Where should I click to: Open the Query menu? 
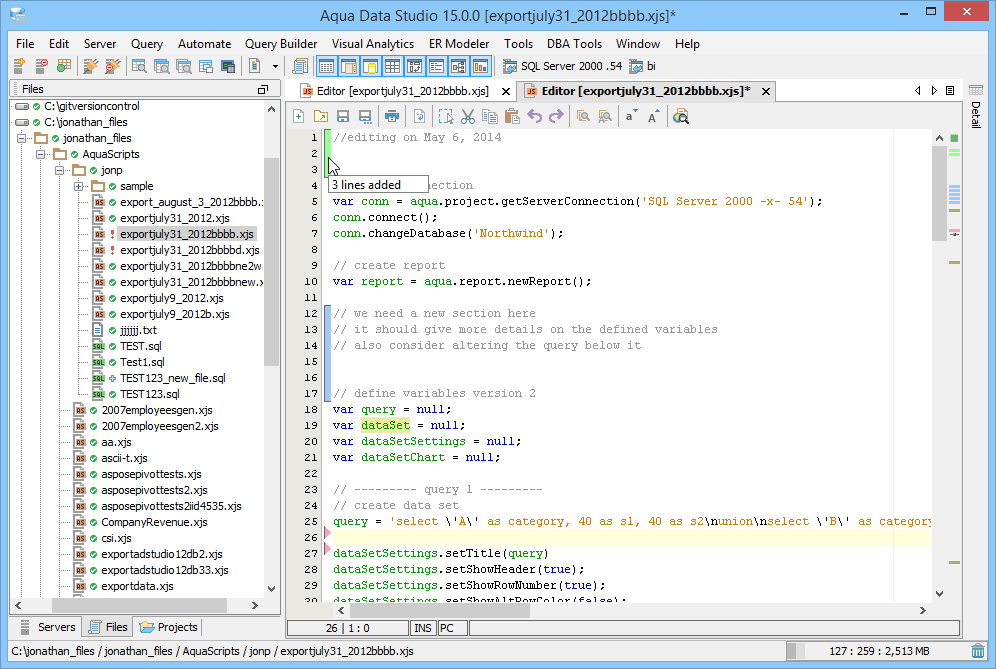pos(147,43)
